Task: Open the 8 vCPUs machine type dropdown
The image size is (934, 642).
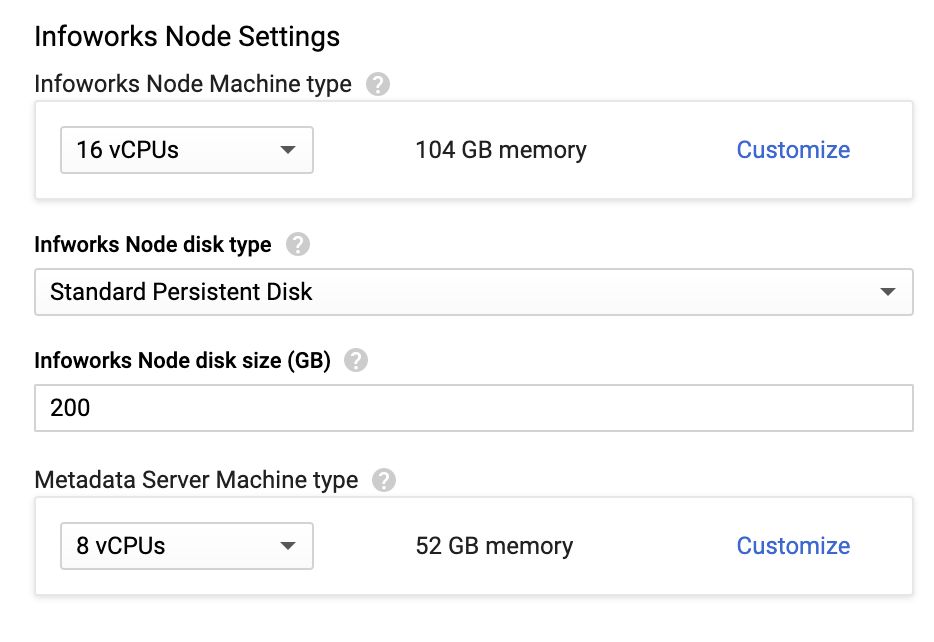Action: [187, 546]
